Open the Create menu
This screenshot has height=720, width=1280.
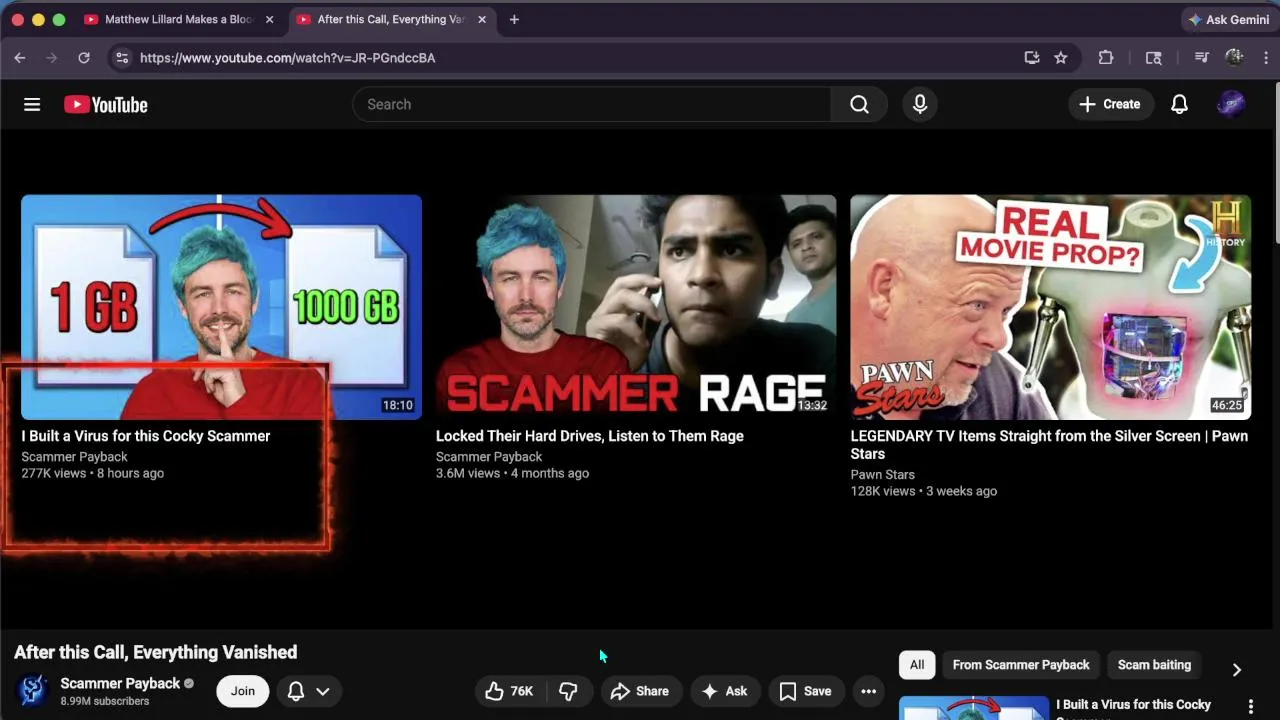[1110, 104]
